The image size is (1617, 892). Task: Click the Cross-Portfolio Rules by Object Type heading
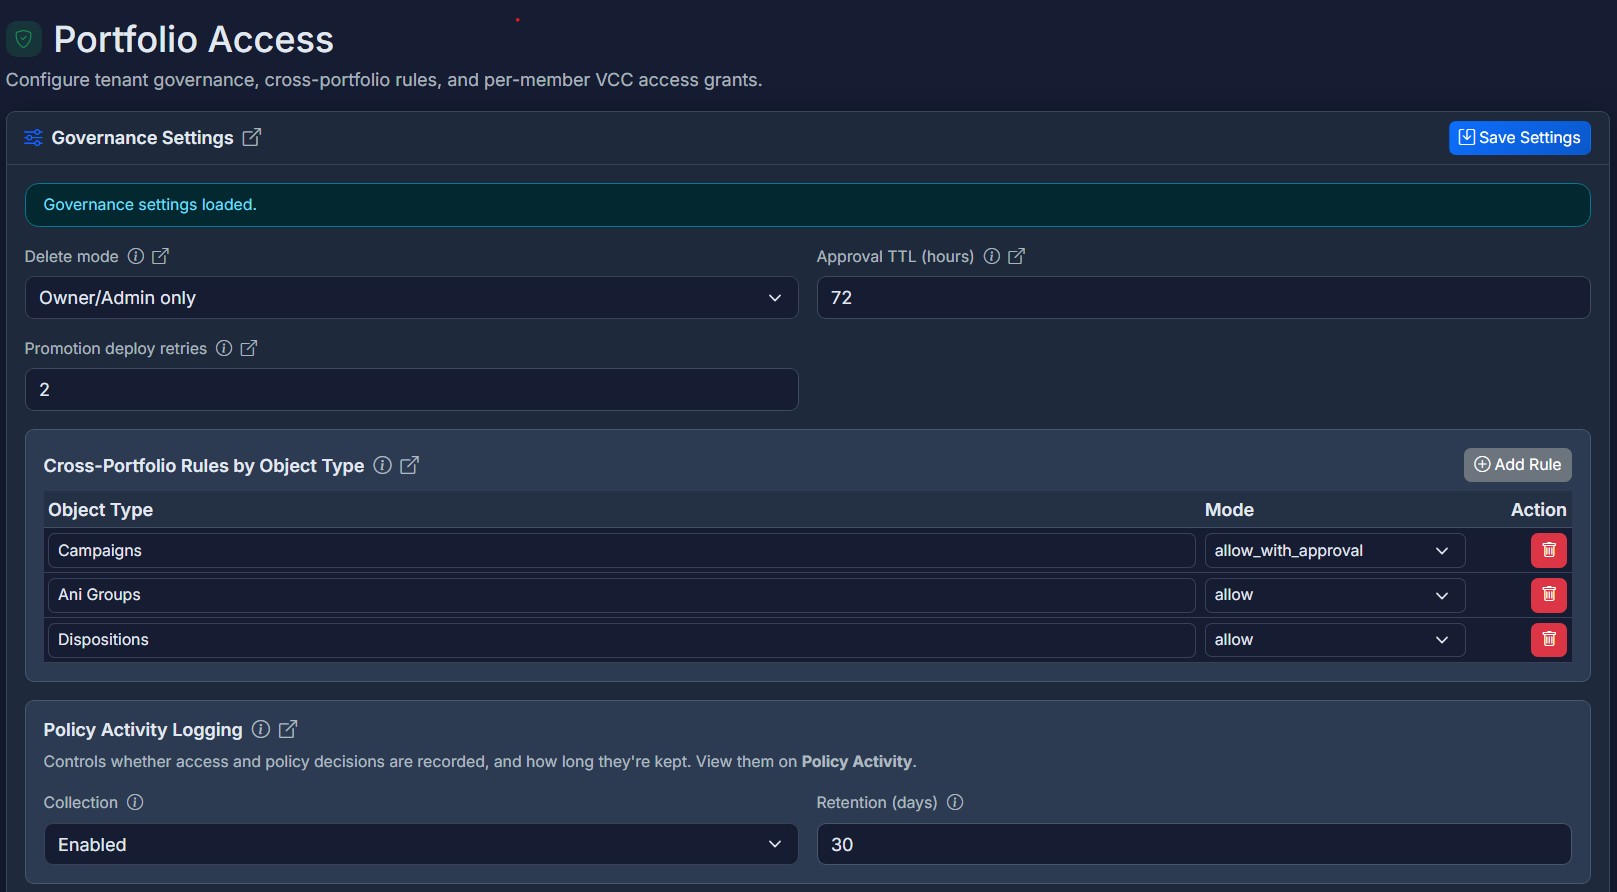click(204, 466)
